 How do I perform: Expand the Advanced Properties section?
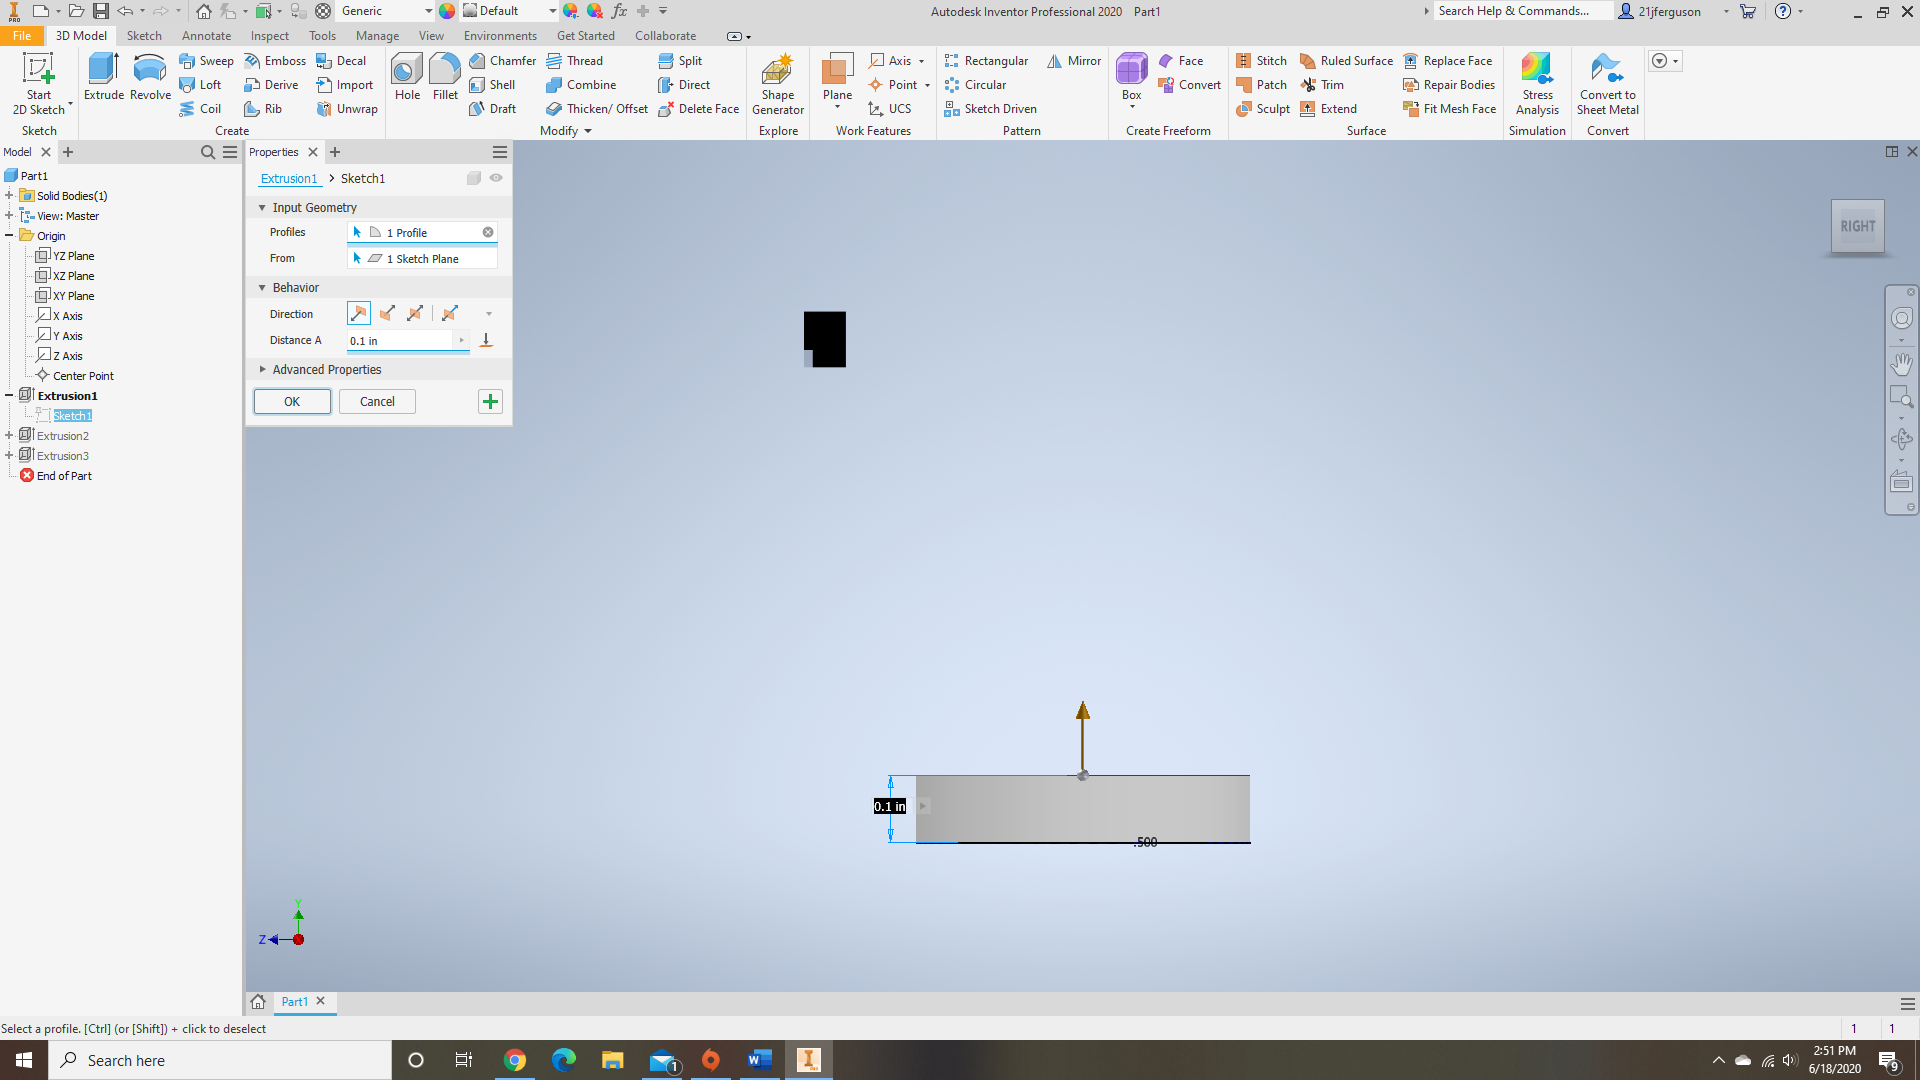(x=262, y=370)
